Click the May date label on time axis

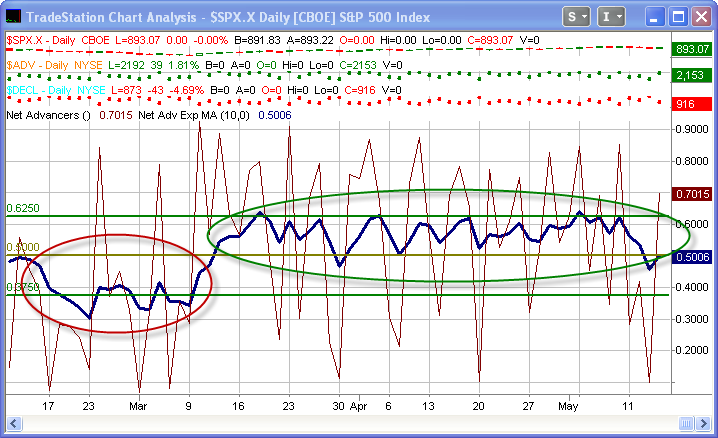[x=568, y=406]
